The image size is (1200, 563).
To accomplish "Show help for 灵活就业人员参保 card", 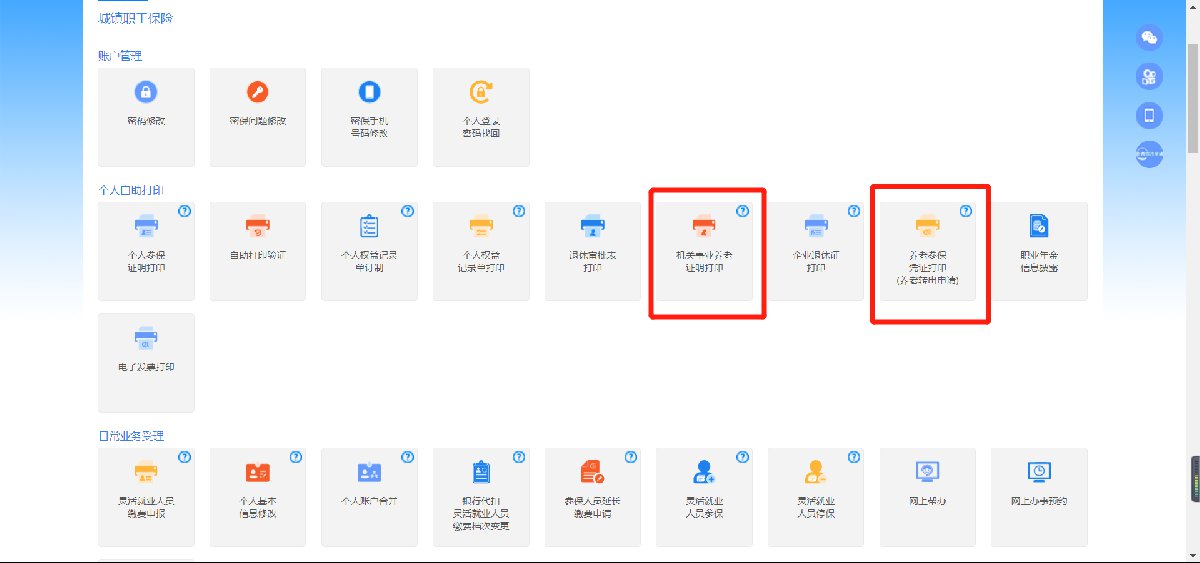I will 742,457.
